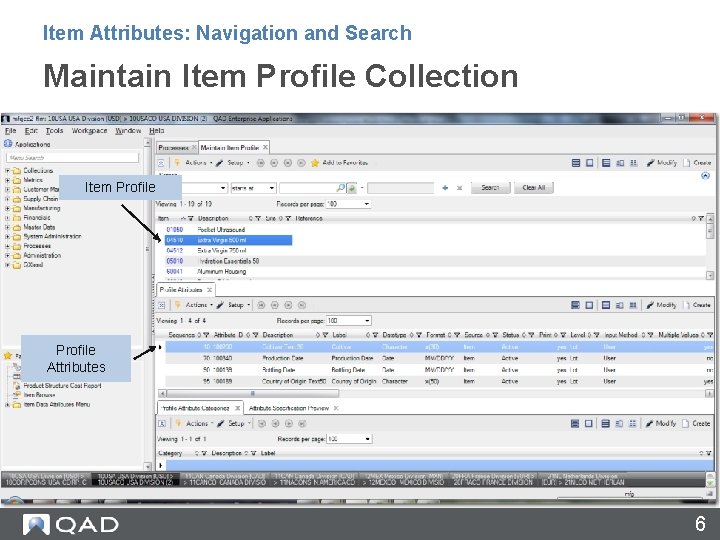Click the Modify pencil in Maintain Item Profile toolbar
The height and width of the screenshot is (540, 720).
662,163
